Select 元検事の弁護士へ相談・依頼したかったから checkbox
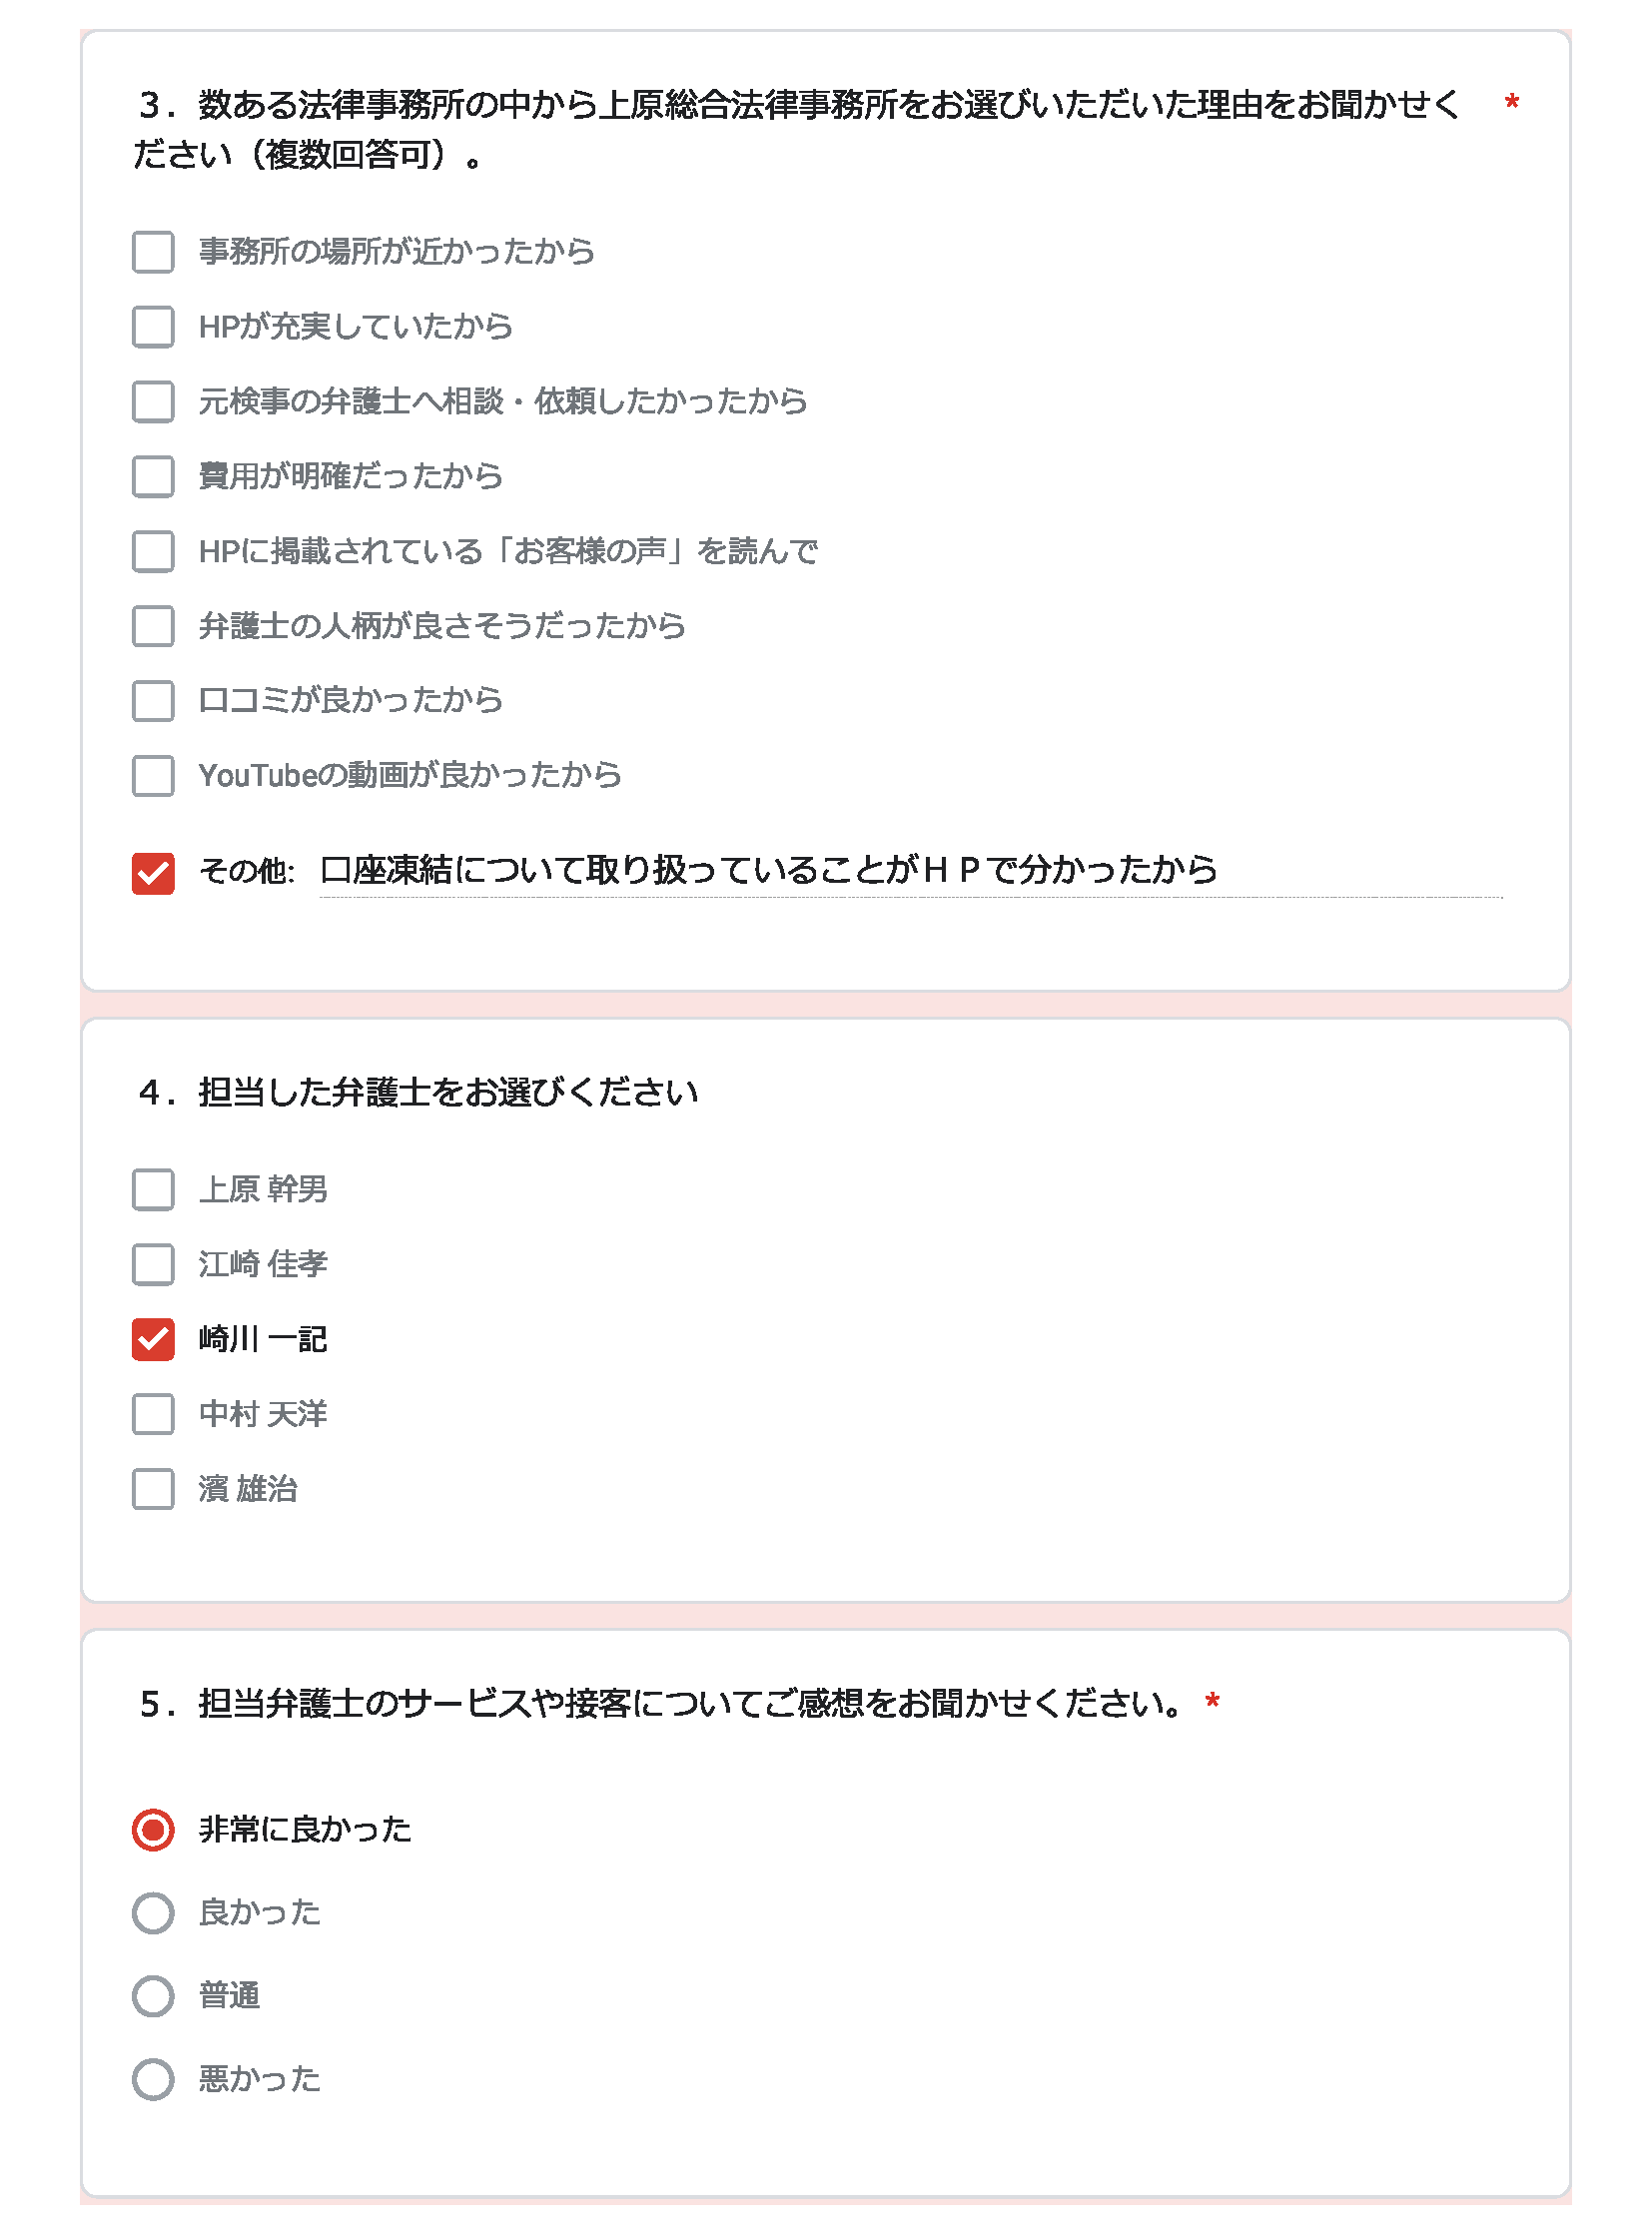Viewport: 1652px width, 2235px height. click(152, 402)
